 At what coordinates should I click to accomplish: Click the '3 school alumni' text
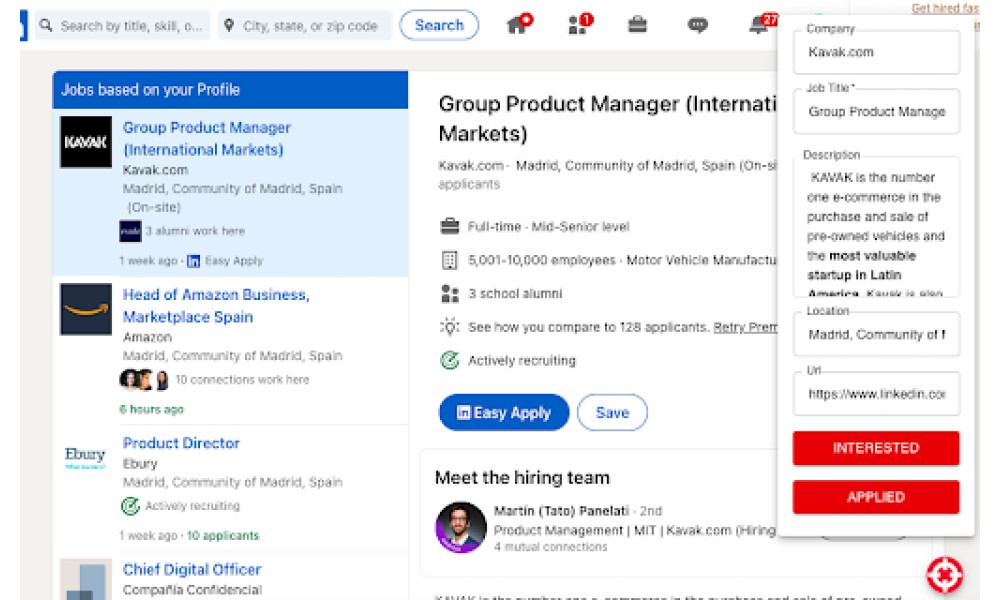(515, 293)
